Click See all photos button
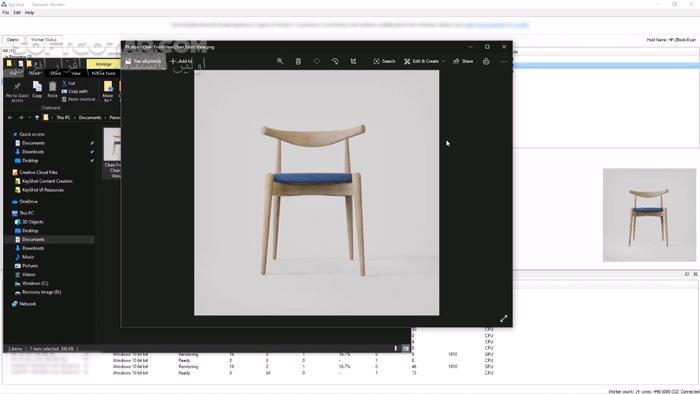This screenshot has width=700, height=394. tap(144, 62)
